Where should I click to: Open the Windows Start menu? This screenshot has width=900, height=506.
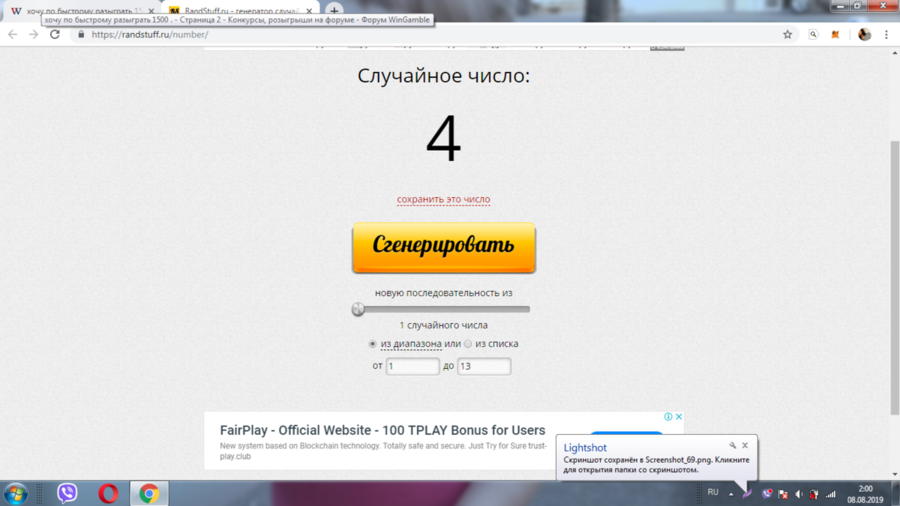16,493
